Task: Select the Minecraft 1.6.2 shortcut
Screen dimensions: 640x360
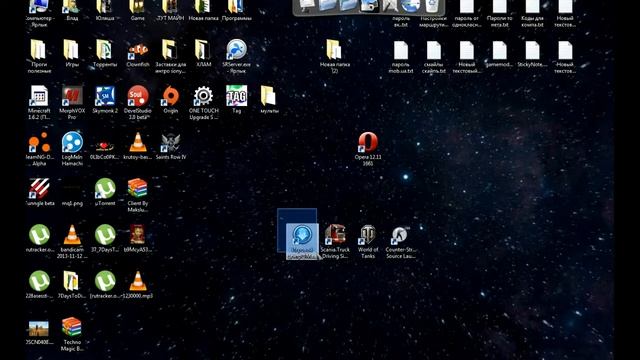Action: coord(39,96)
